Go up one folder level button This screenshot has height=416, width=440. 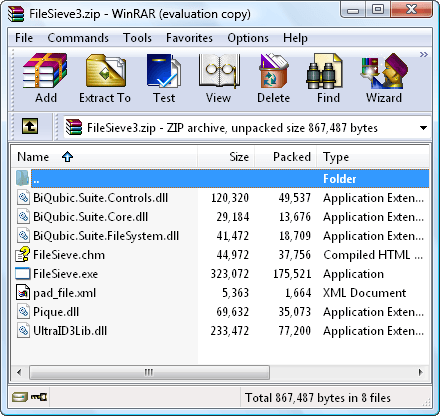pyautogui.click(x=30, y=127)
